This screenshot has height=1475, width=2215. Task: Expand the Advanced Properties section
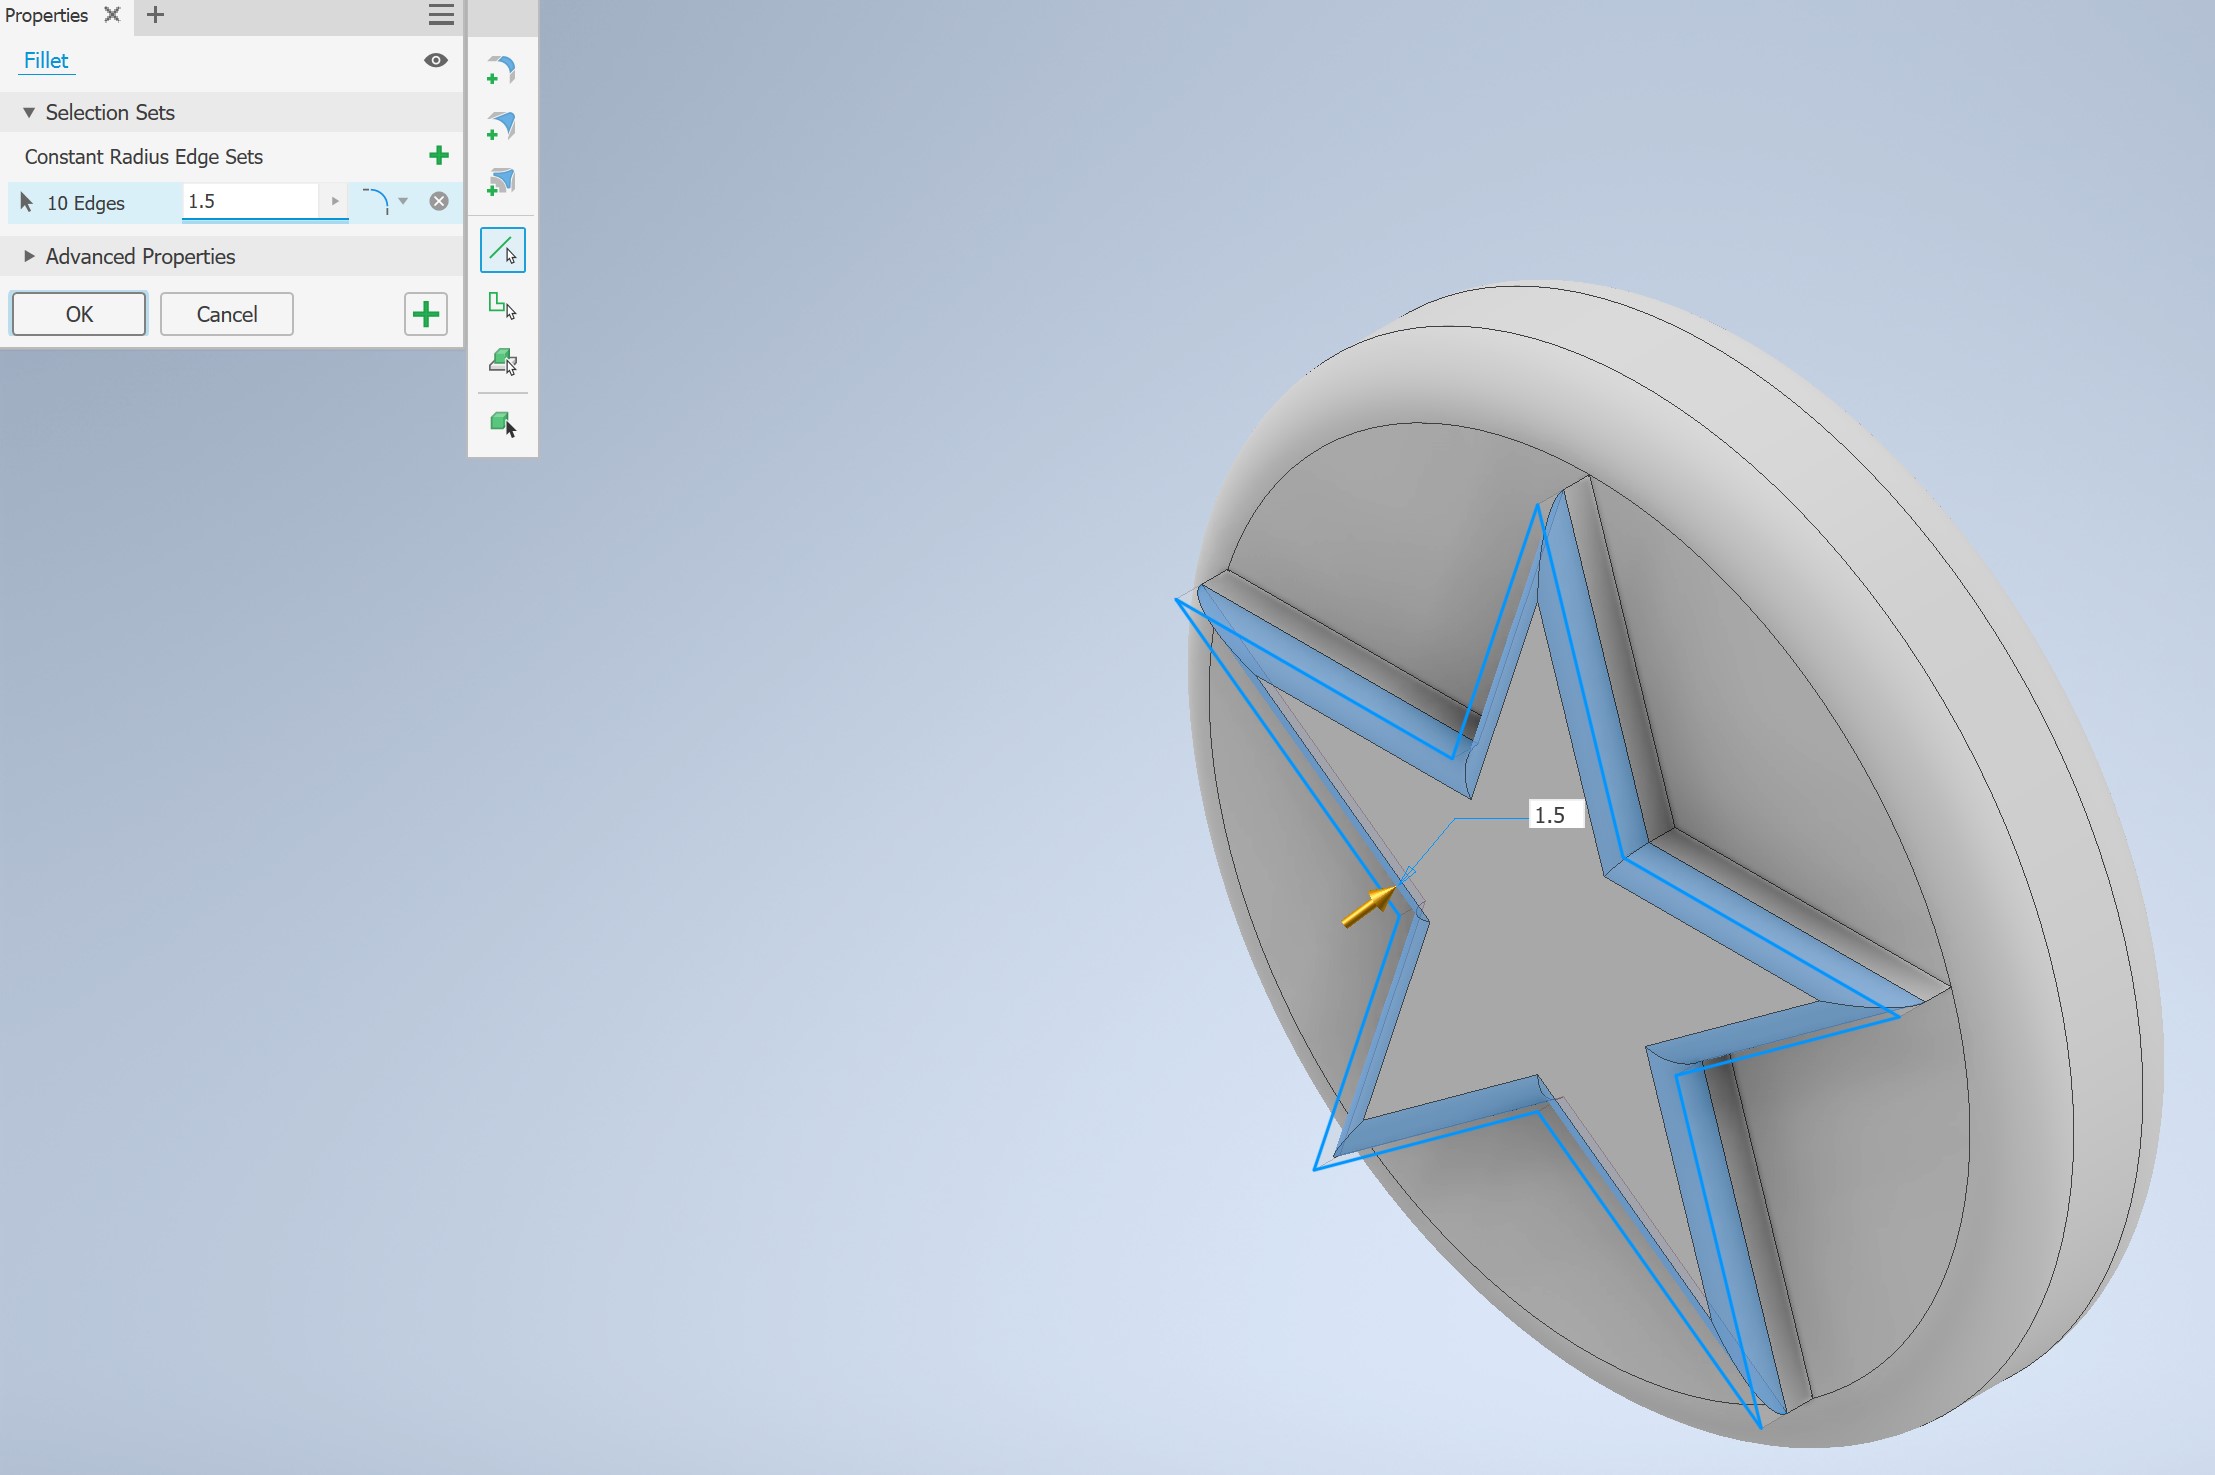point(29,256)
